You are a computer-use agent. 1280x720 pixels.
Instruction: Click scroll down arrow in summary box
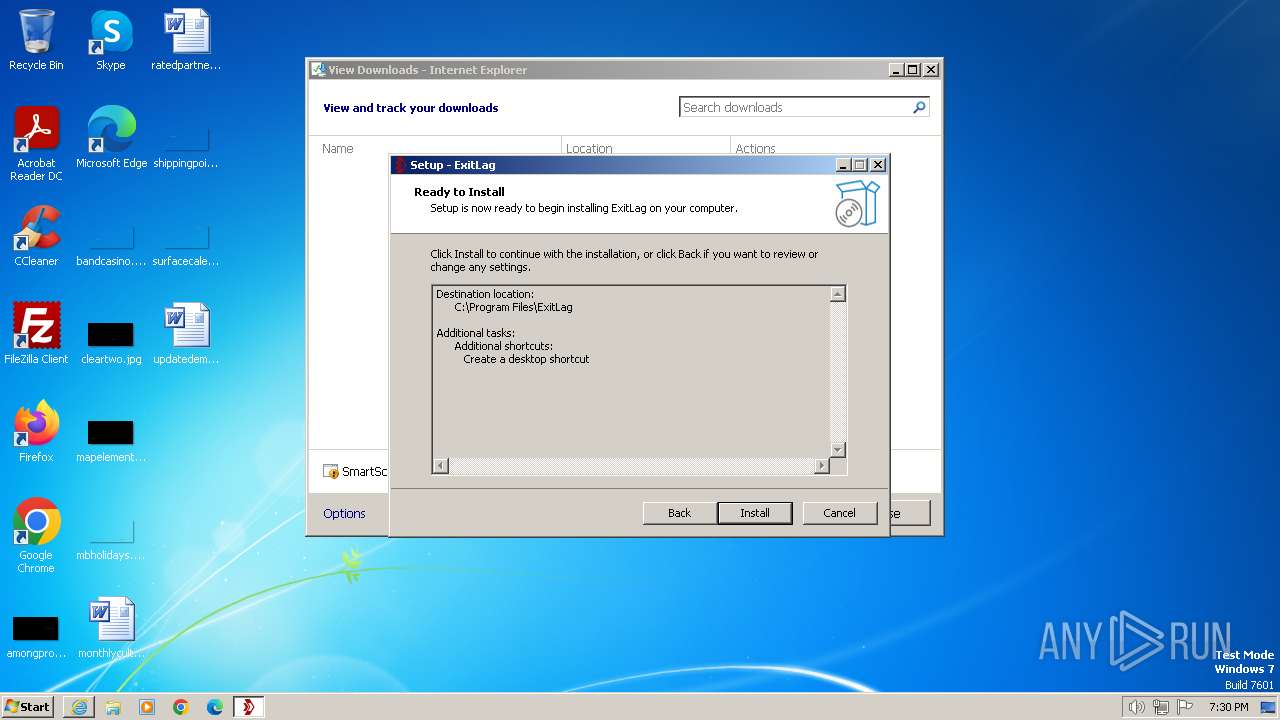838,450
